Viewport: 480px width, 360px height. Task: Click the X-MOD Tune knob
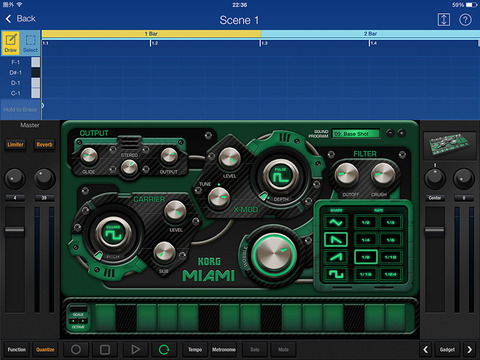pyautogui.click(x=219, y=198)
